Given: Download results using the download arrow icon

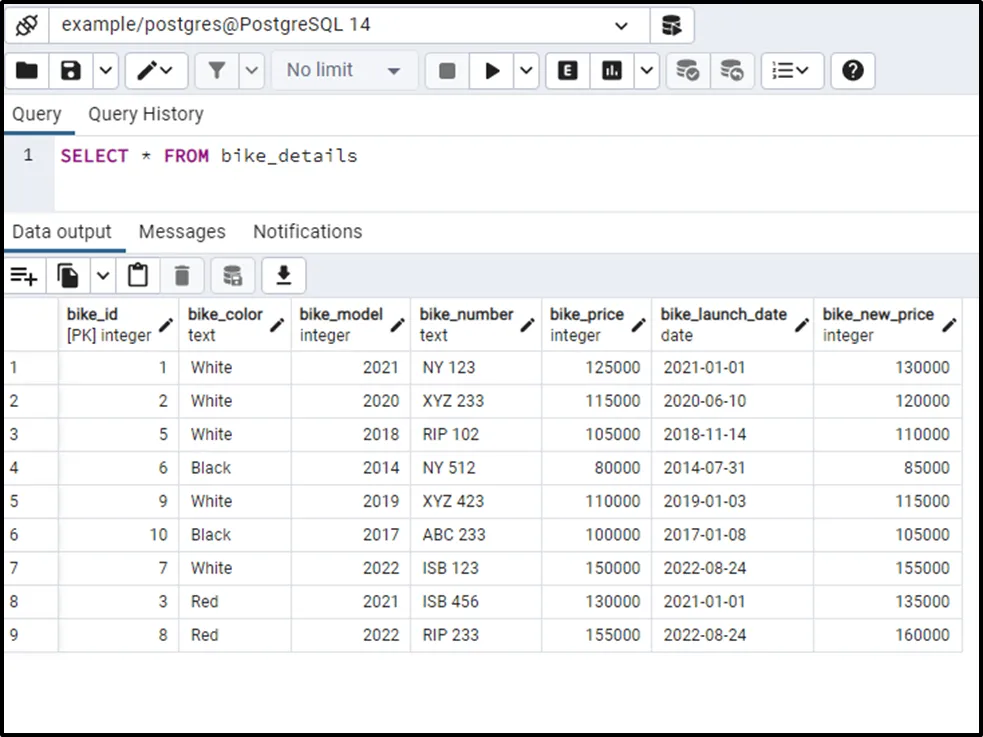Looking at the screenshot, I should click(x=284, y=275).
